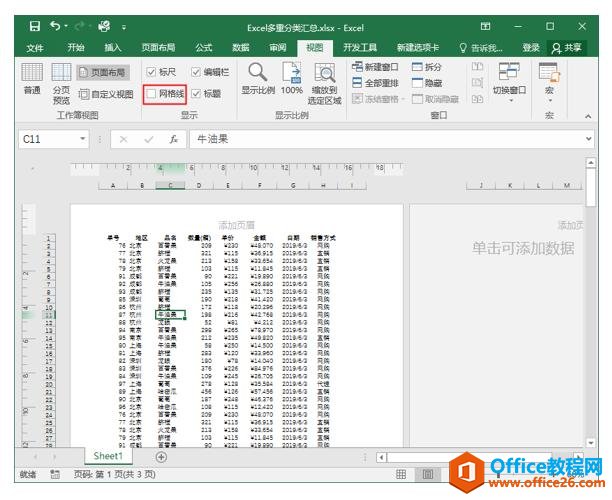Viewport: 612px width, 500px height.
Task: Enable the Gridlines (网格线) checkbox
Action: click(151, 94)
